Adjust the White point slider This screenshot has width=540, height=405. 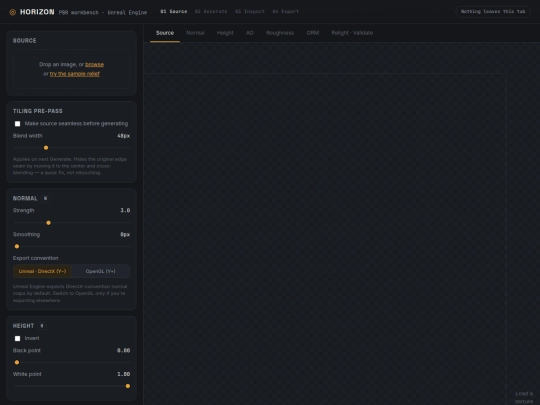click(72, 386)
